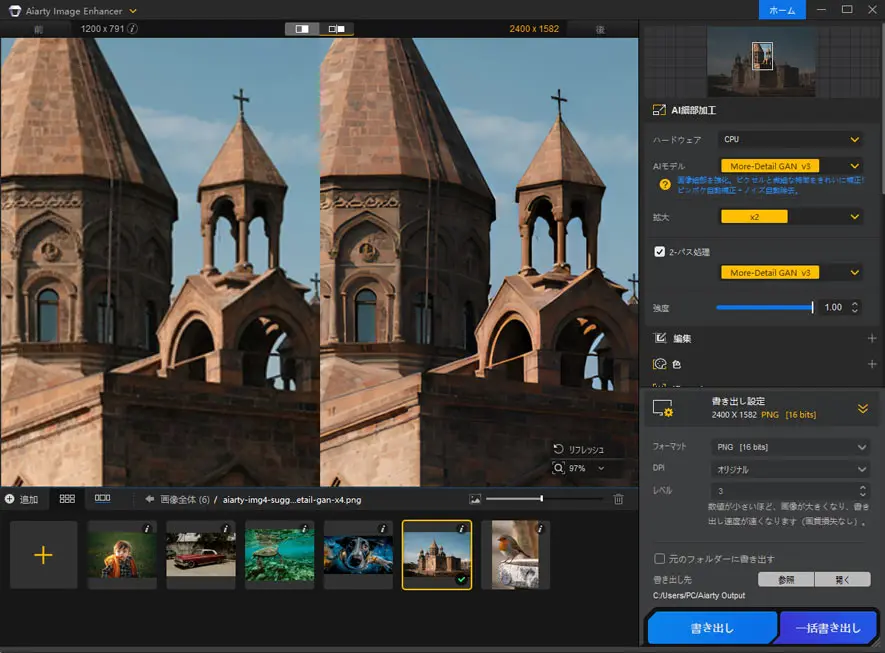
Task: Show info for red car thumbnail
Action: click(x=226, y=529)
